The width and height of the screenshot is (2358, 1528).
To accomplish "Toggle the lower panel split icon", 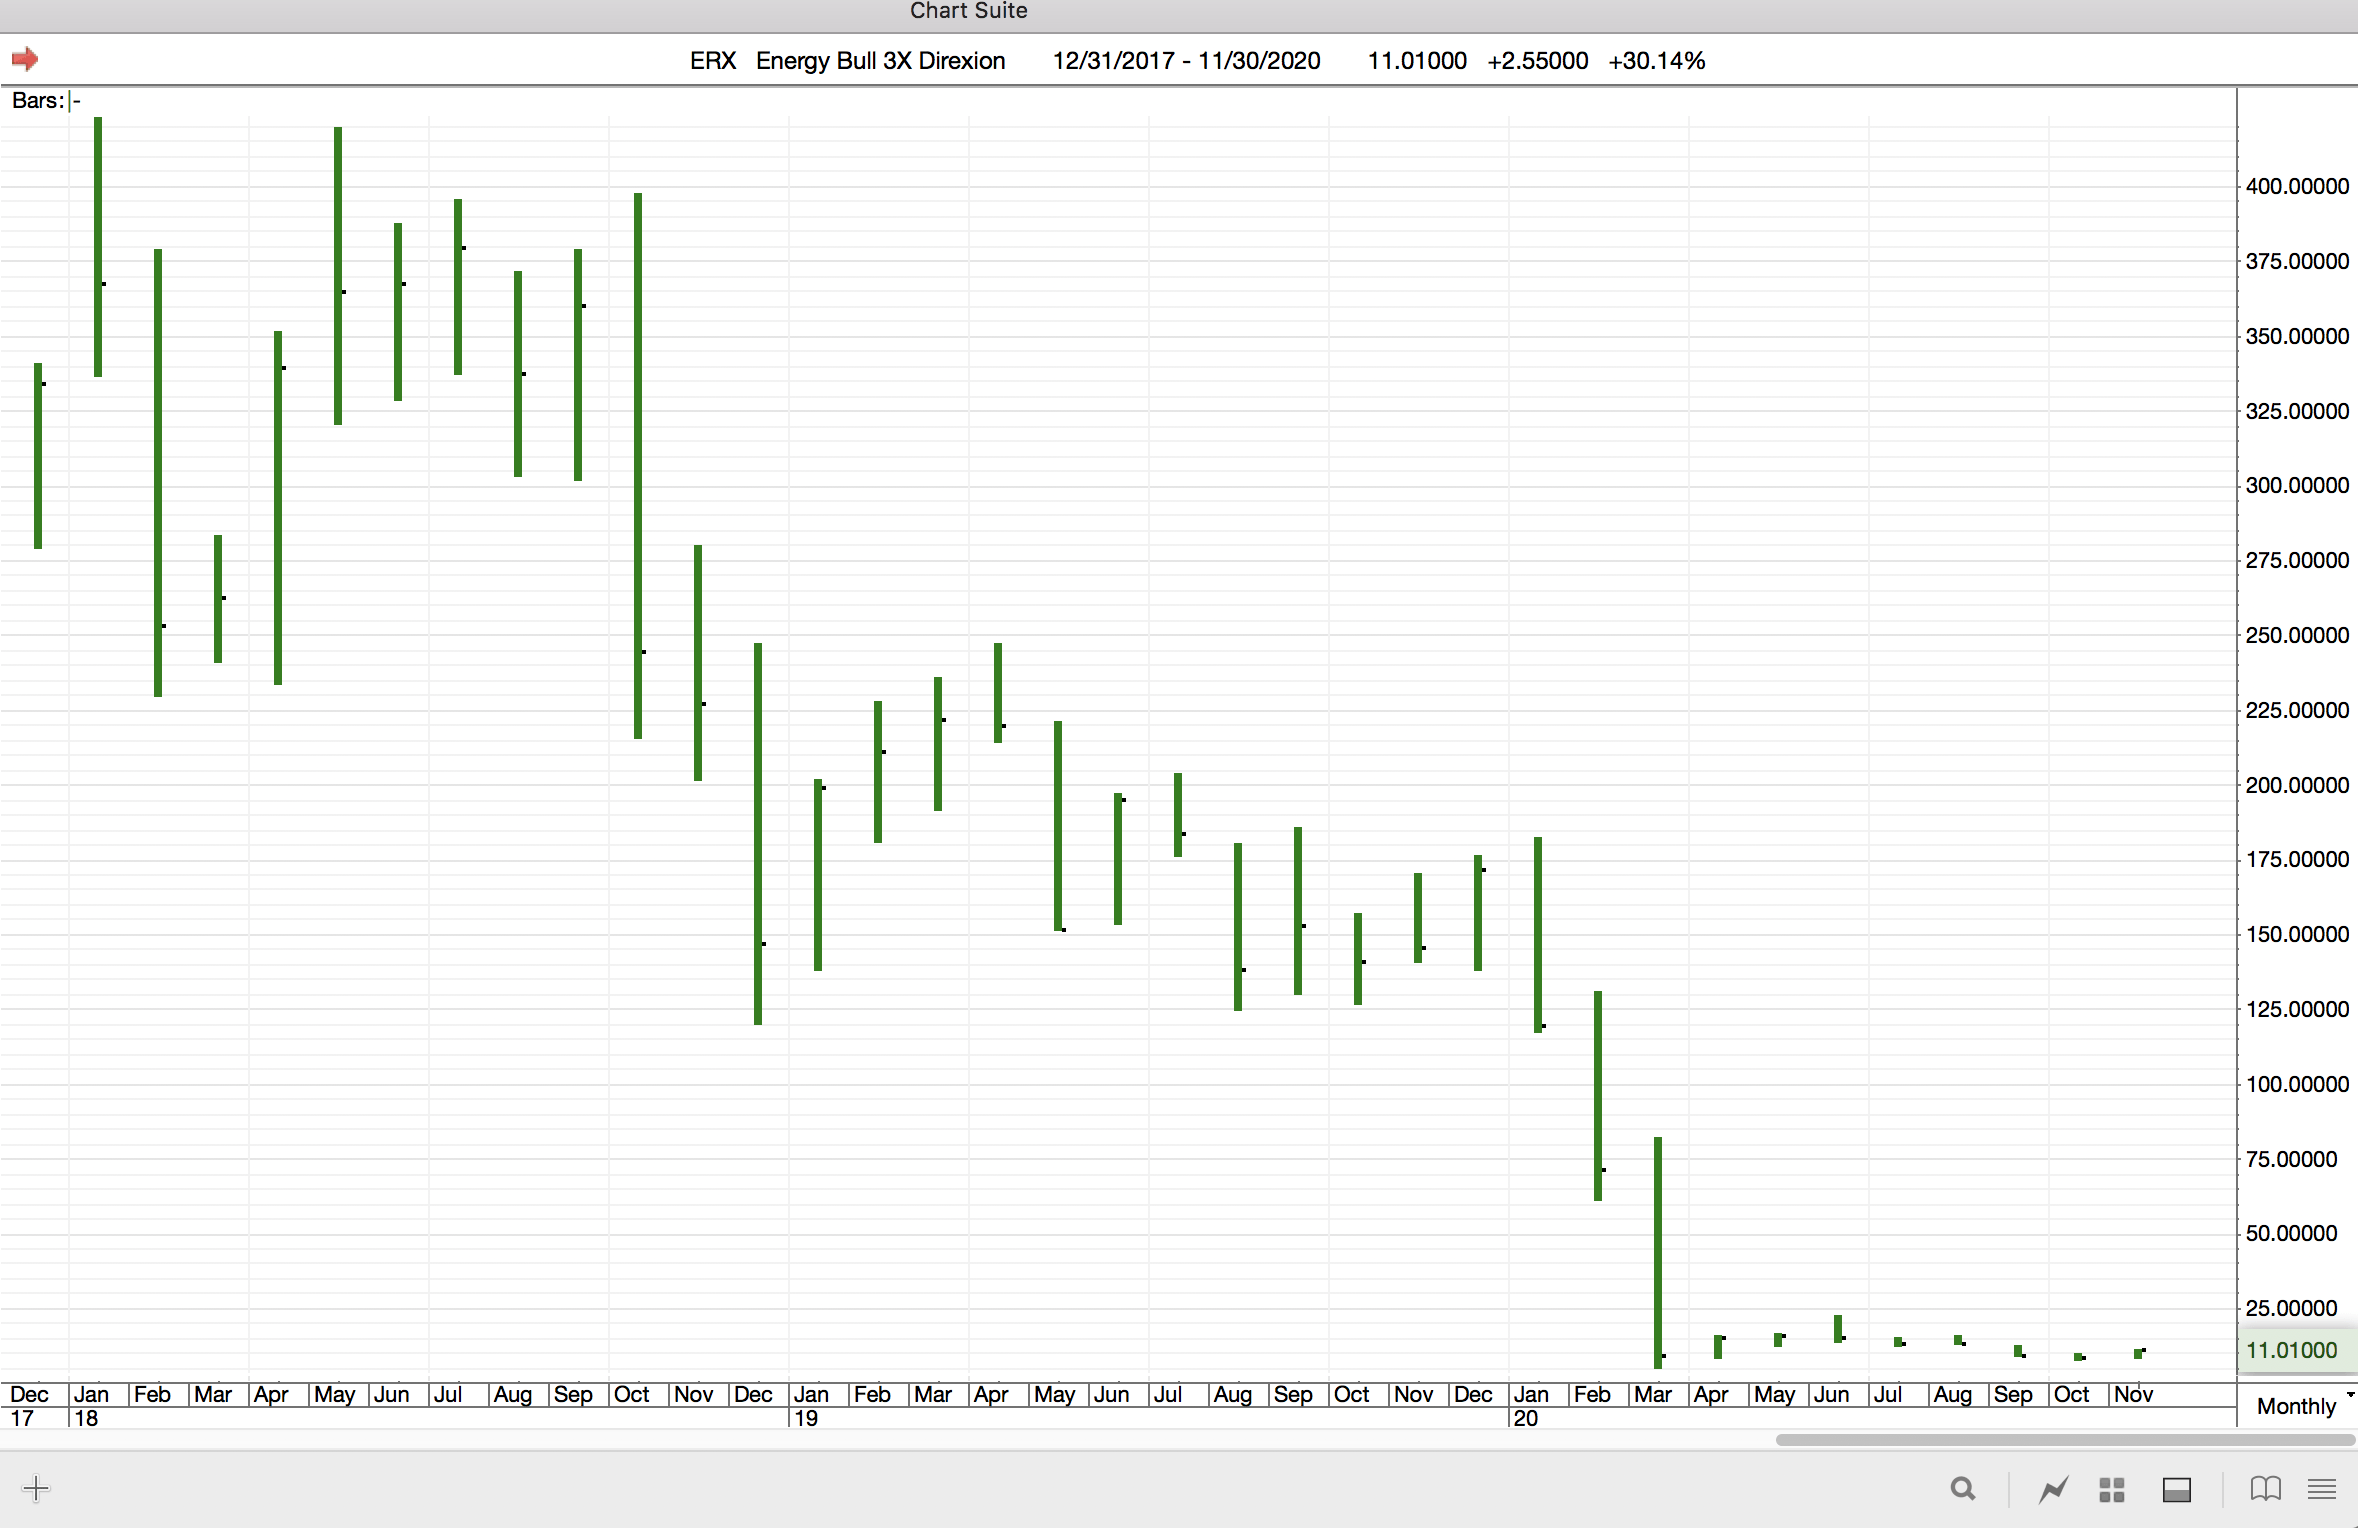I will (2176, 1489).
